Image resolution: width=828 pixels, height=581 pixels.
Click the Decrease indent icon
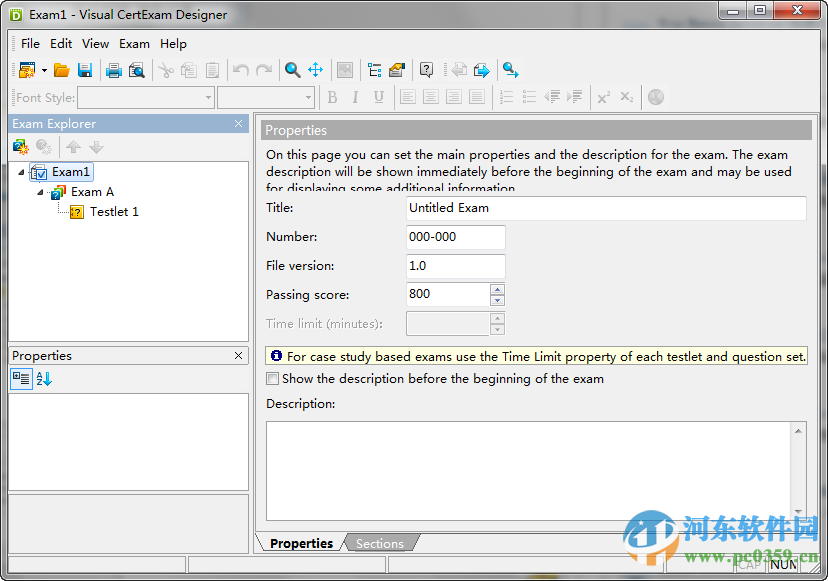(552, 97)
